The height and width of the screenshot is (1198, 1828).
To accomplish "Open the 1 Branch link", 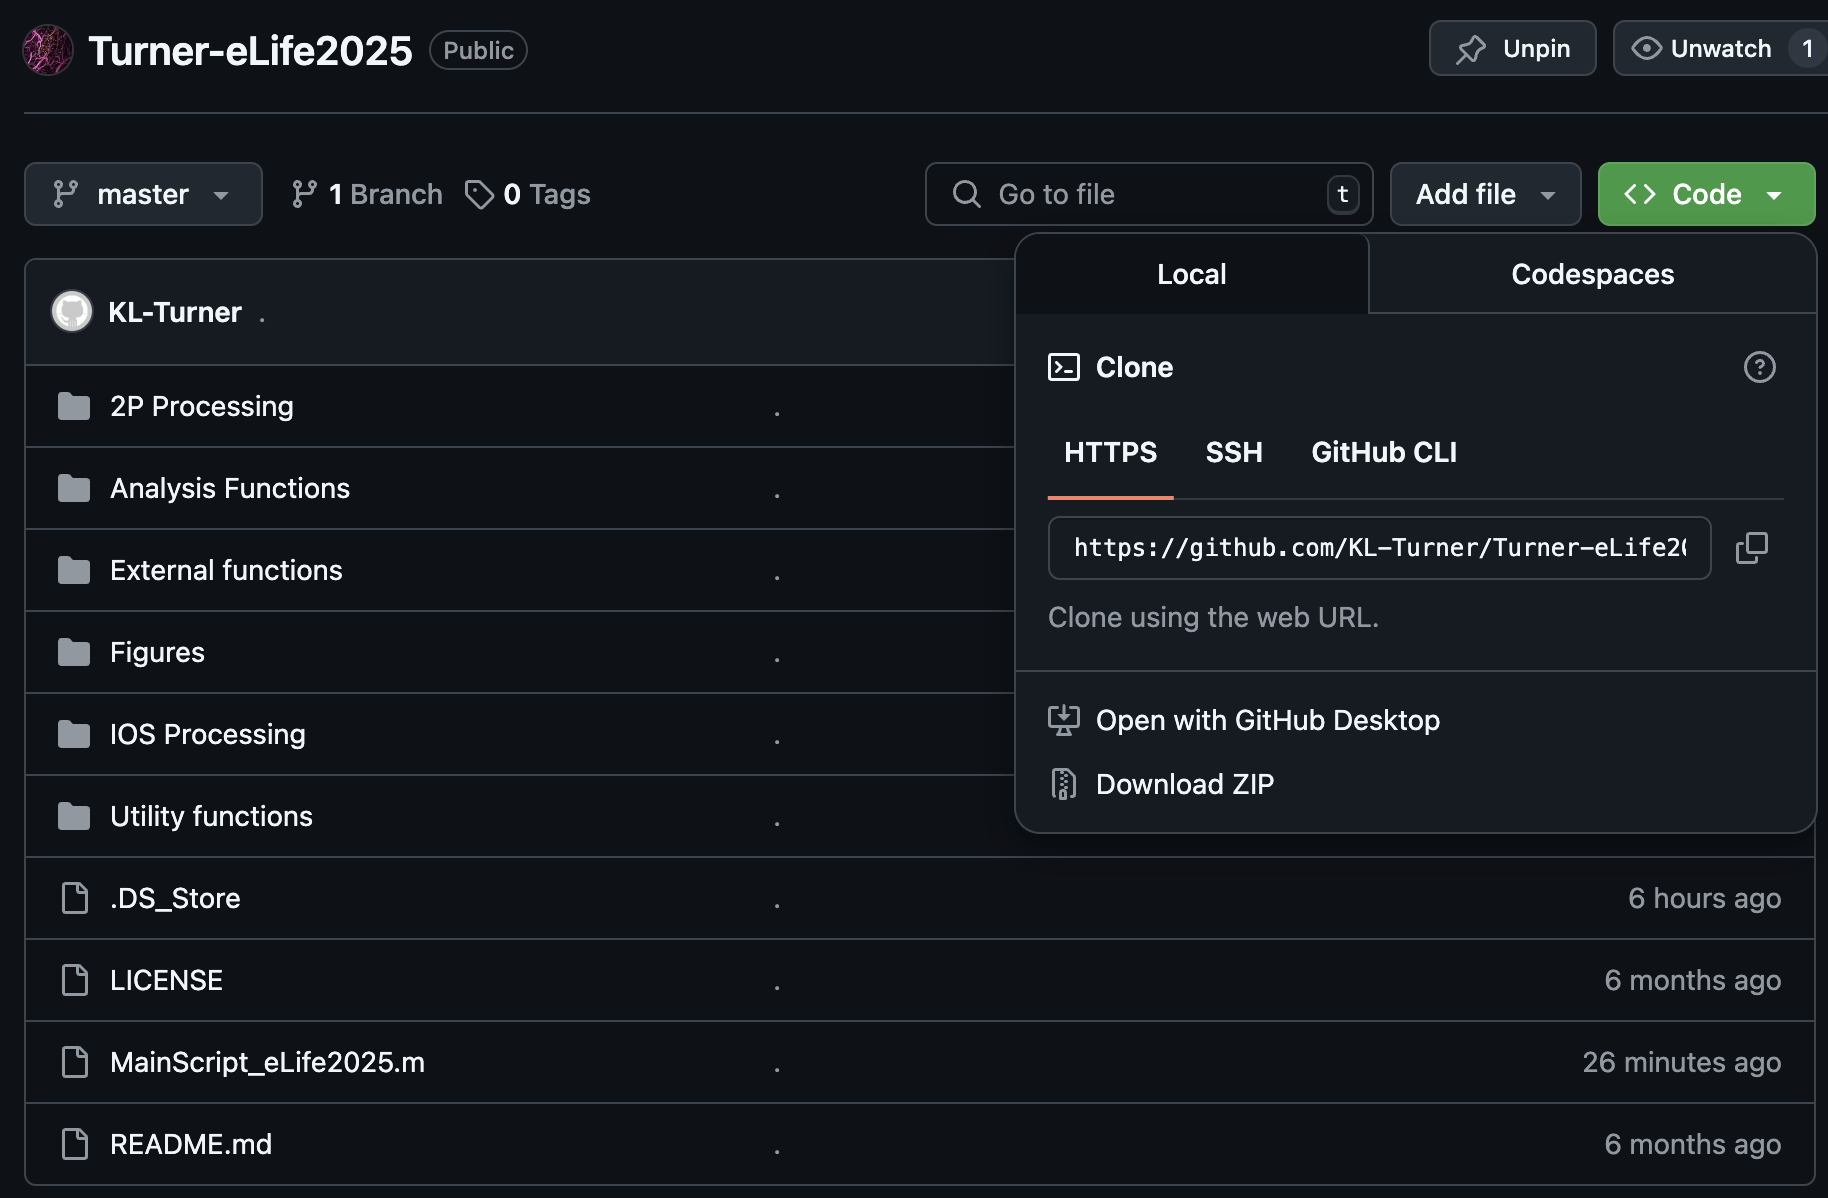I will [366, 194].
